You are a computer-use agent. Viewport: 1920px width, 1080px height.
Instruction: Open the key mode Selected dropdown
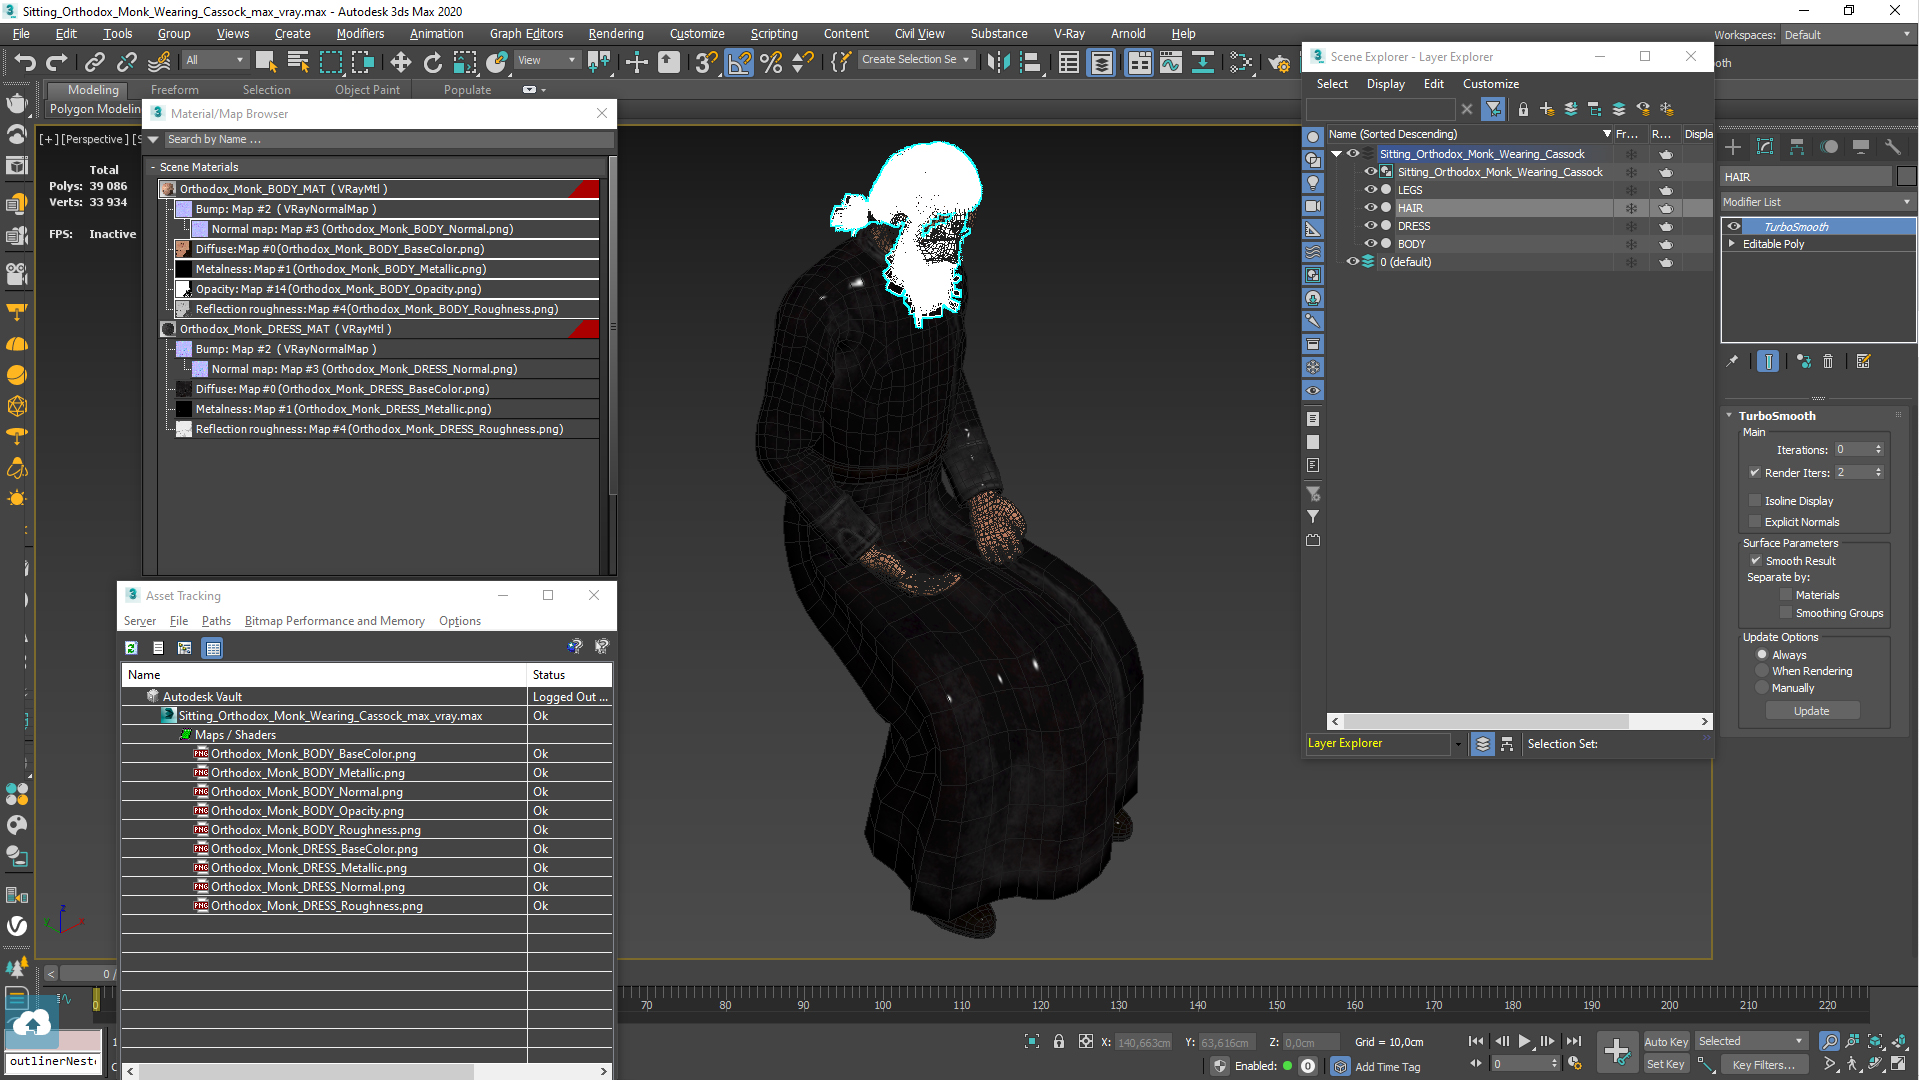tap(1750, 1041)
